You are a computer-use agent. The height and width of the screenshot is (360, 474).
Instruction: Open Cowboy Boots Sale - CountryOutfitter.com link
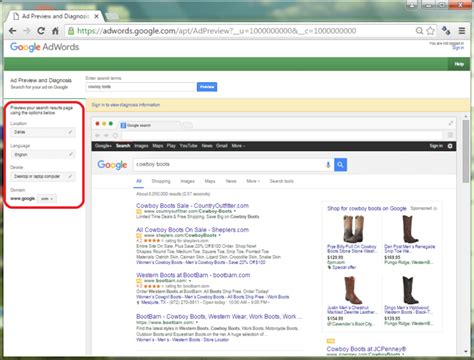tap(193, 206)
